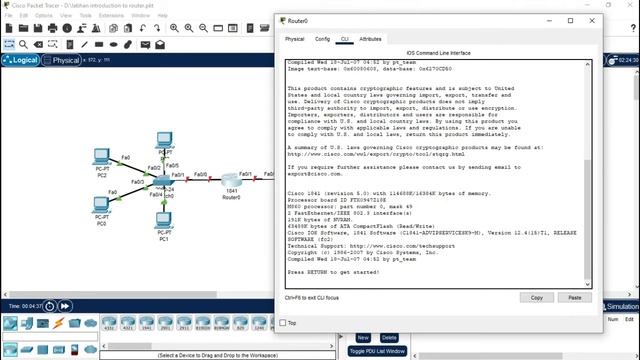Switch to Logical workspace view

tap(20, 60)
